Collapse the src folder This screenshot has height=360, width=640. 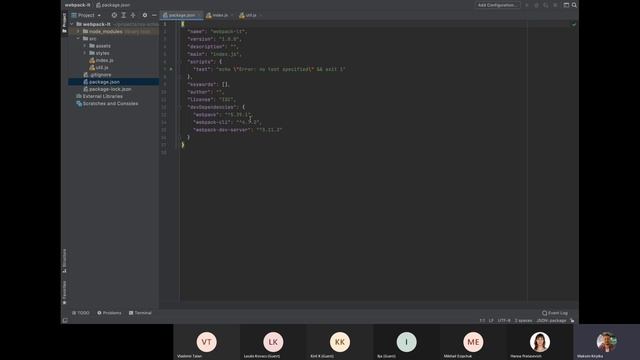tap(79, 39)
